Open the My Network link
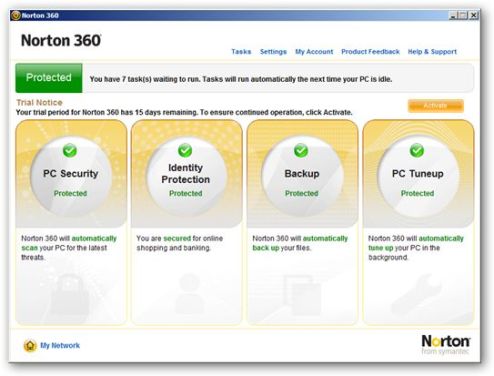The height and width of the screenshot is (376, 494). [x=60, y=345]
